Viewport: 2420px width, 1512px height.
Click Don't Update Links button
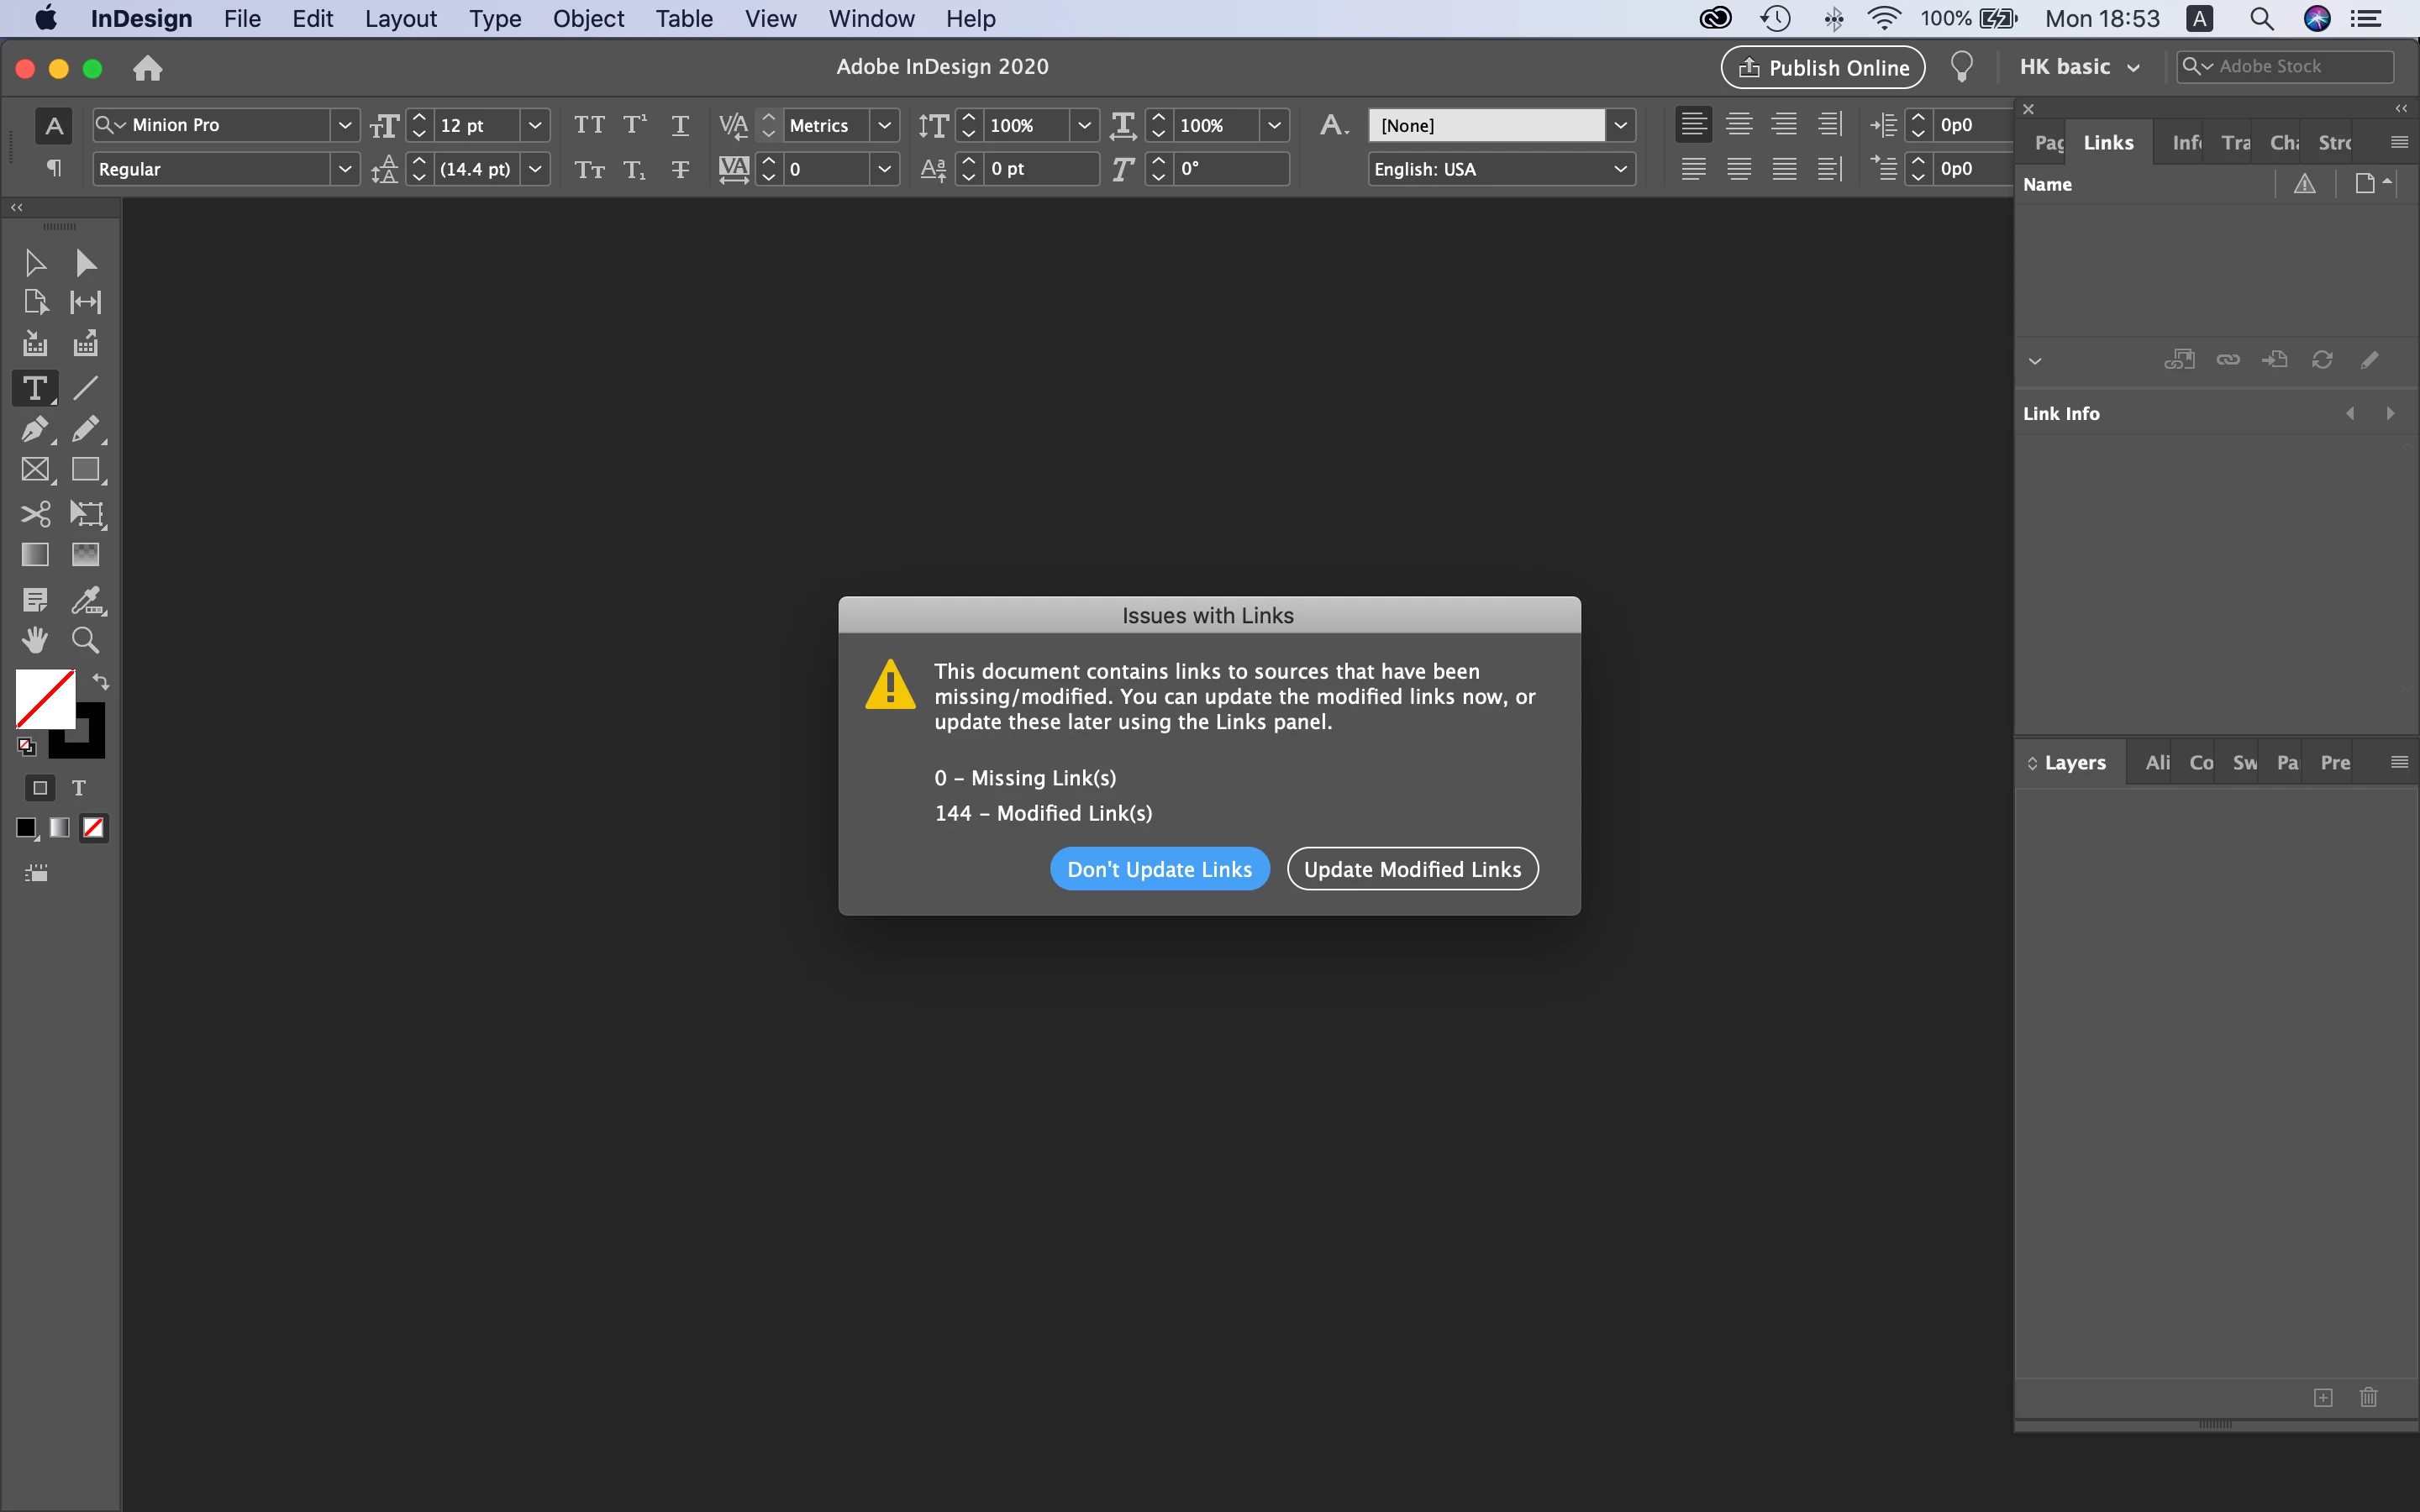[1159, 869]
